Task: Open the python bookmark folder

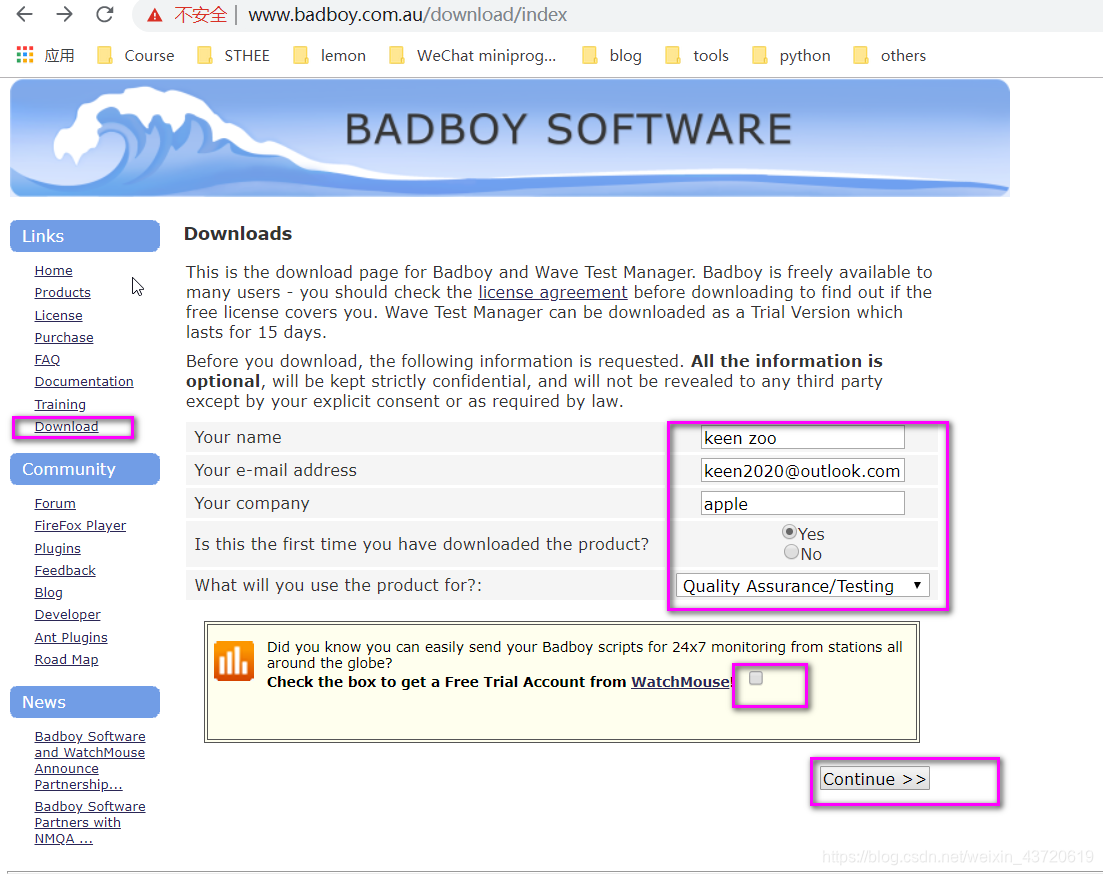Action: [791, 56]
